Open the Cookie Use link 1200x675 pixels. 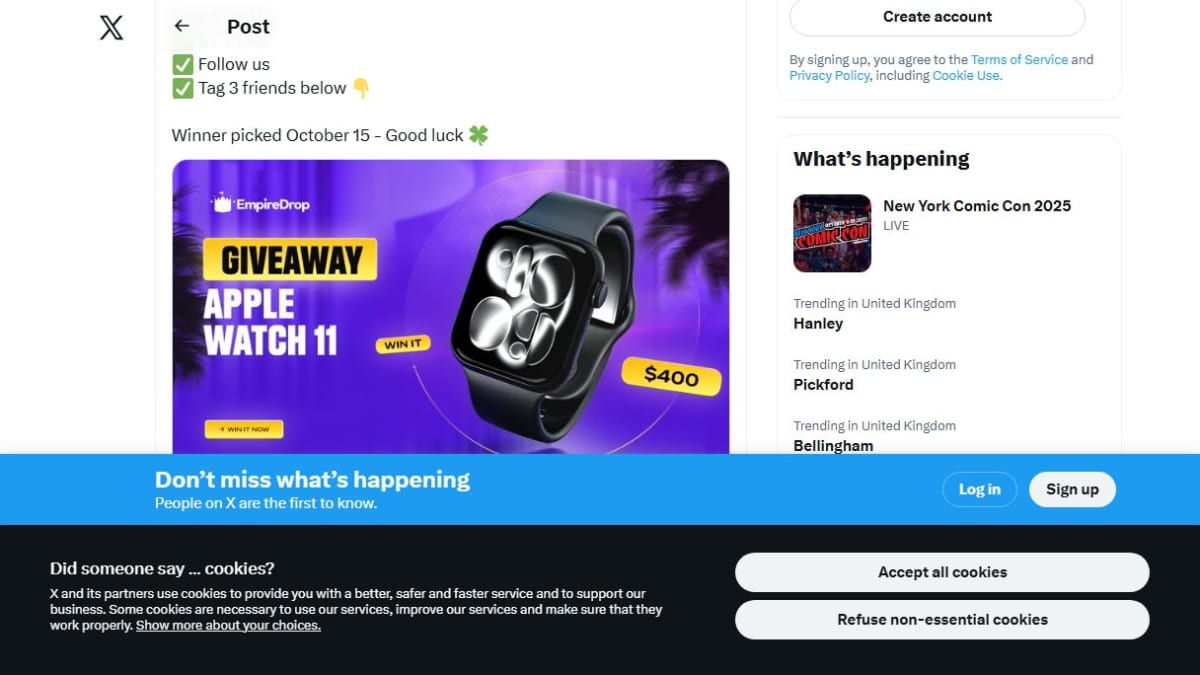click(x=965, y=75)
